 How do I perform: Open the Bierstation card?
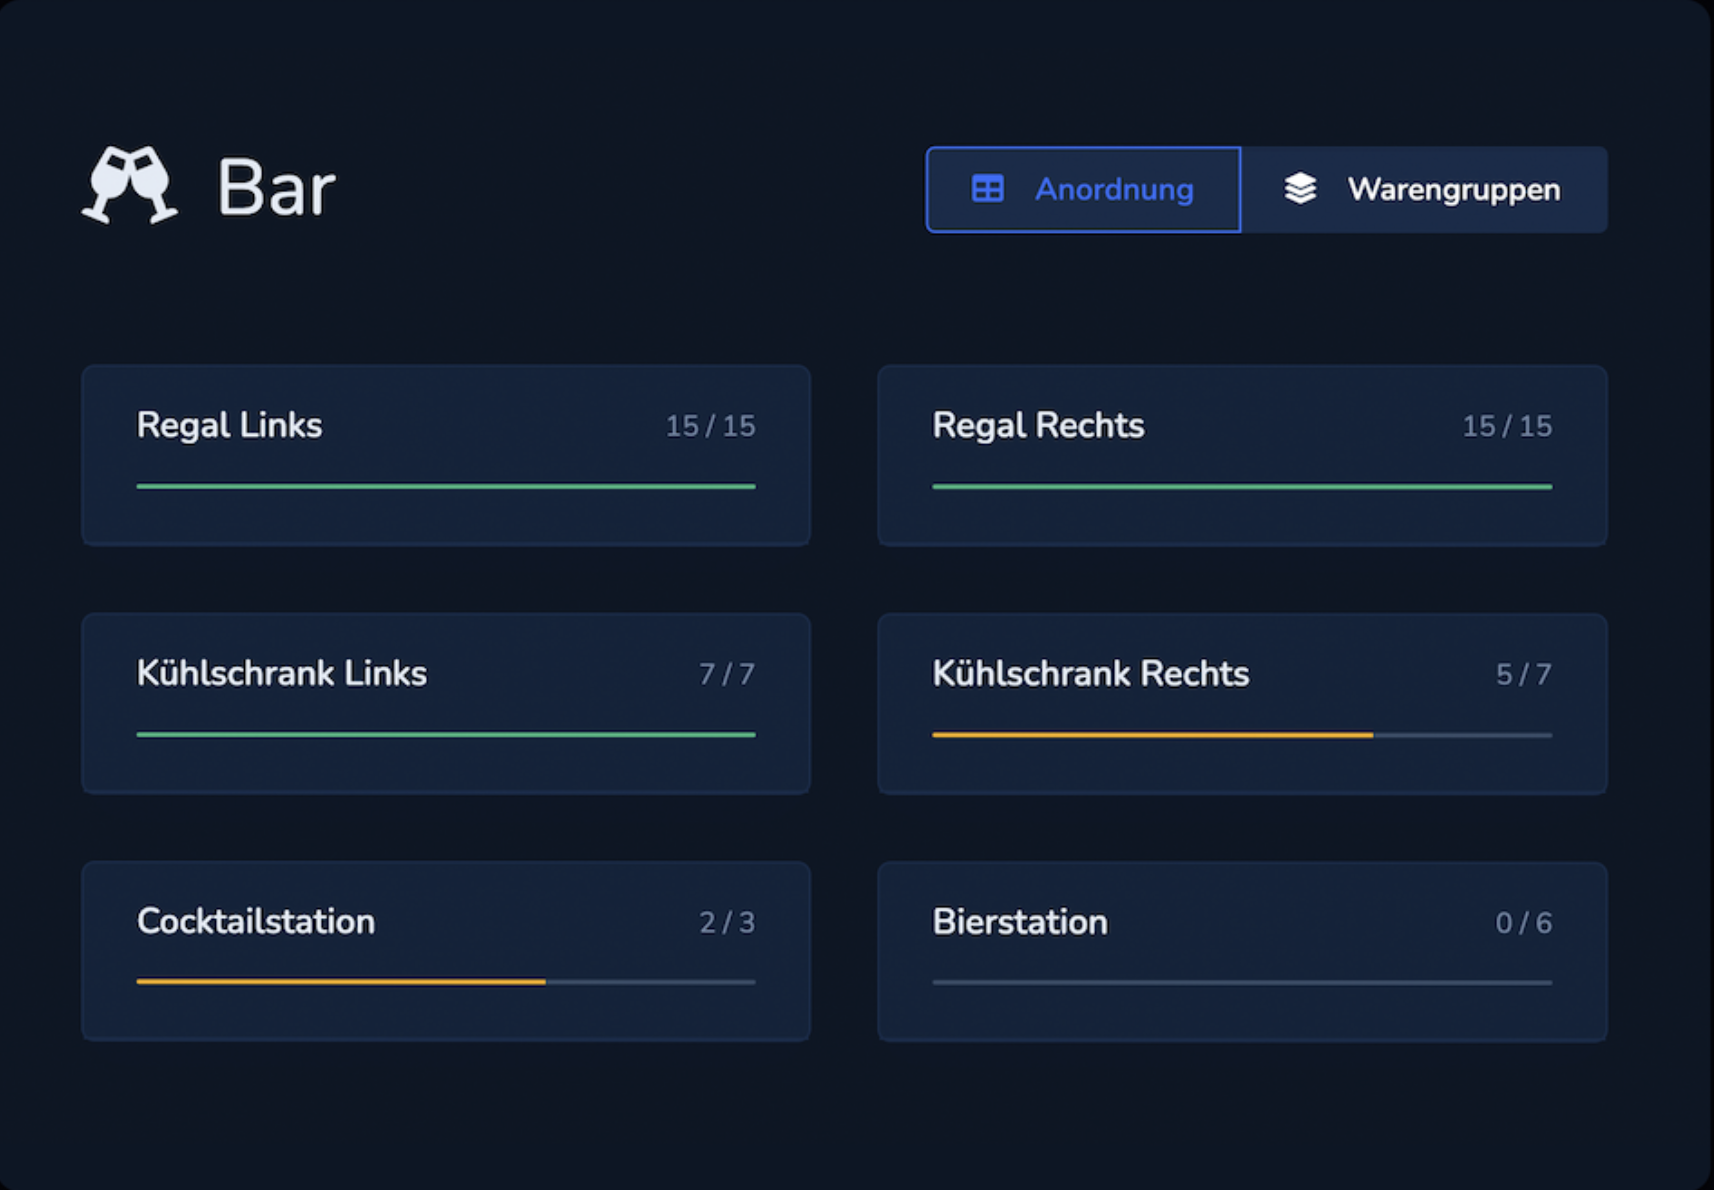click(1242, 952)
